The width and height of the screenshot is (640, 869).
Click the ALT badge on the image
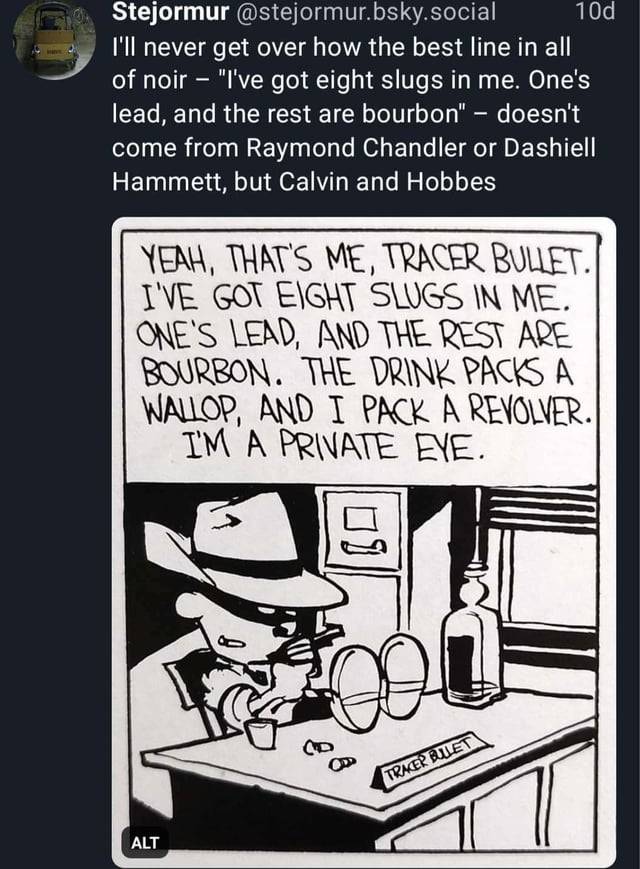(x=145, y=843)
